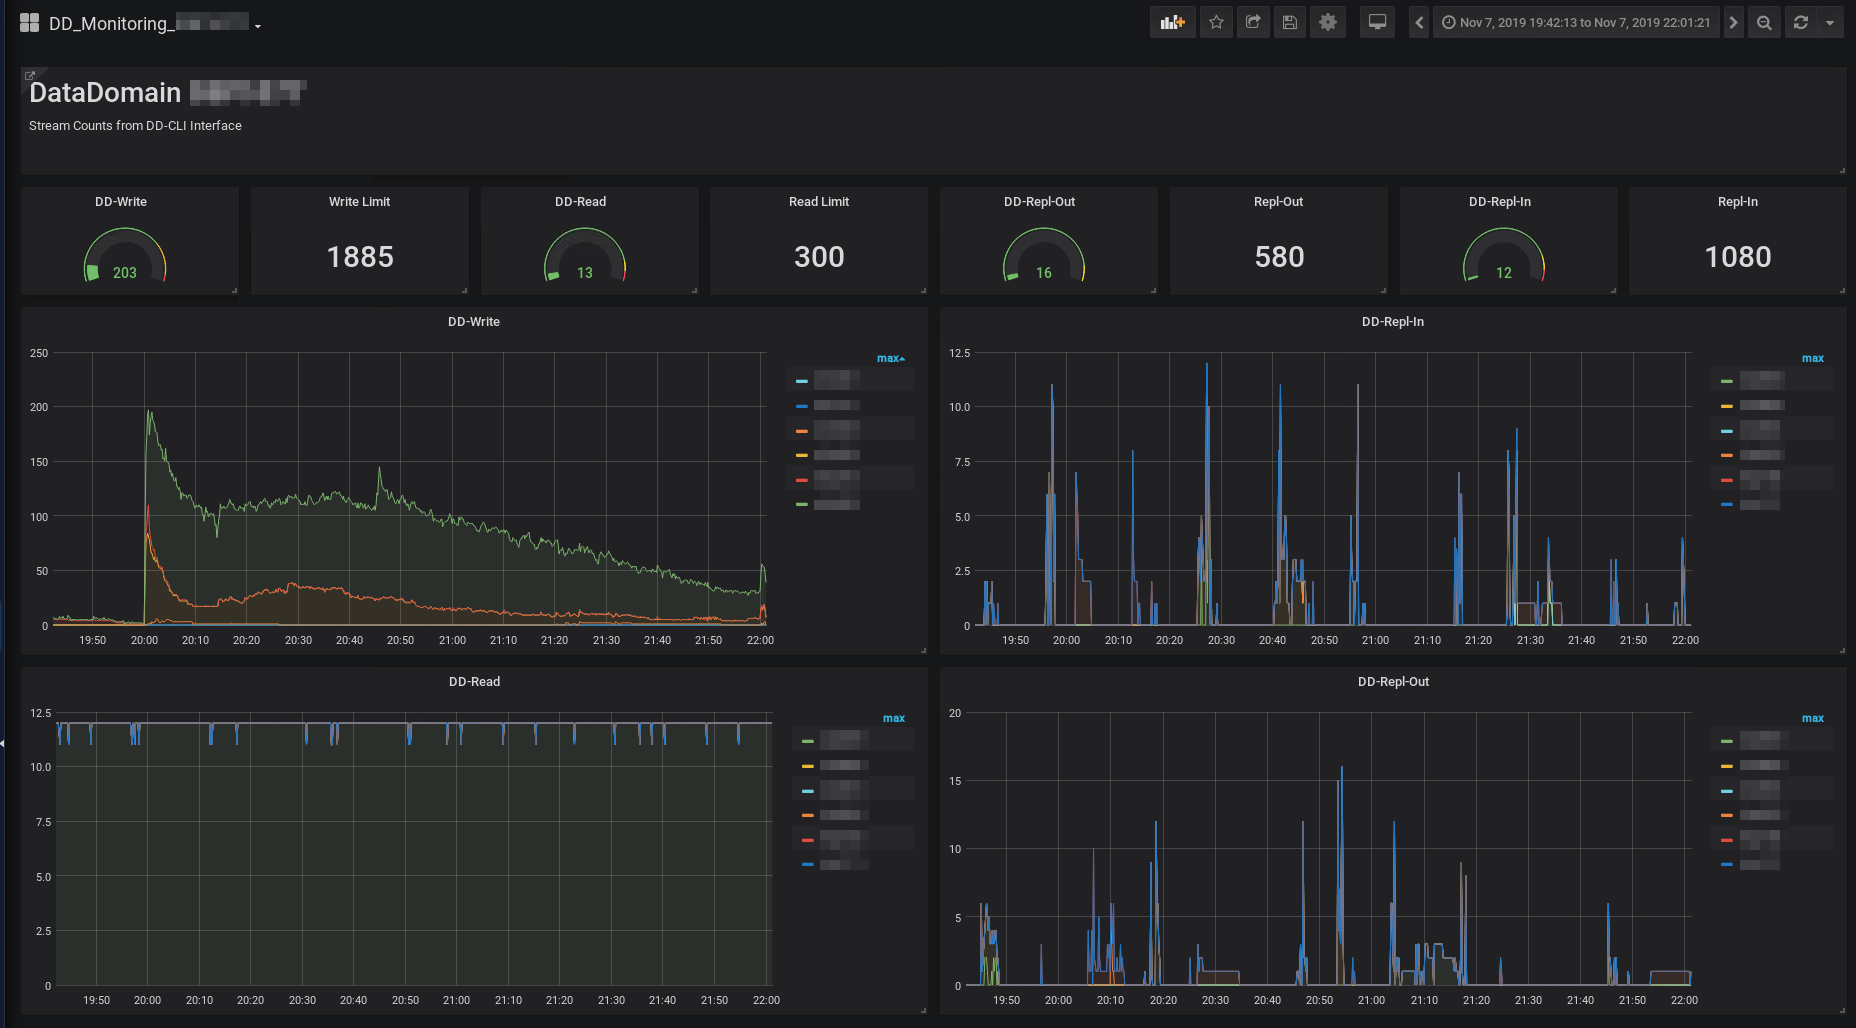Open external link icon on DataDomain panel

click(29, 75)
